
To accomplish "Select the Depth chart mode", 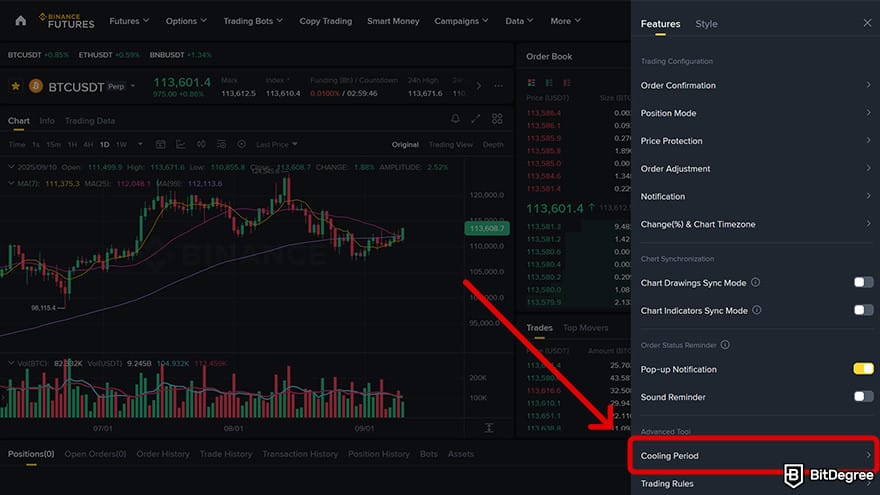I will [493, 144].
